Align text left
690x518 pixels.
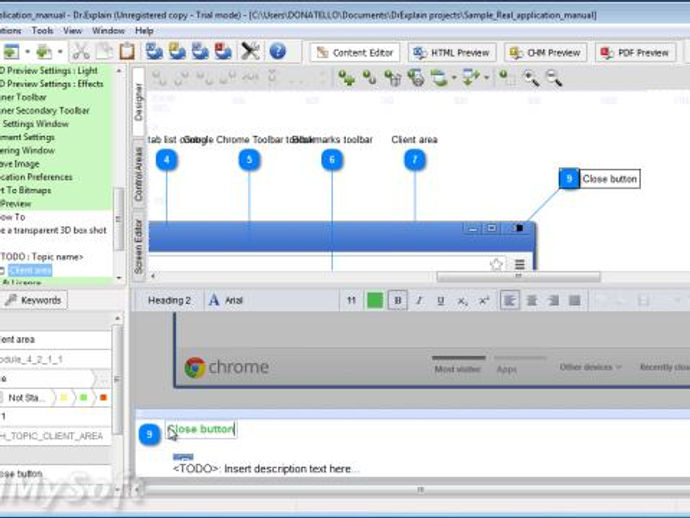pos(510,301)
